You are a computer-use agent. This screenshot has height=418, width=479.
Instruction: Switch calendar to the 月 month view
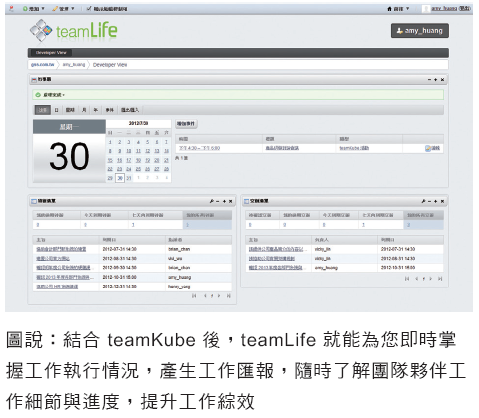click(84, 110)
